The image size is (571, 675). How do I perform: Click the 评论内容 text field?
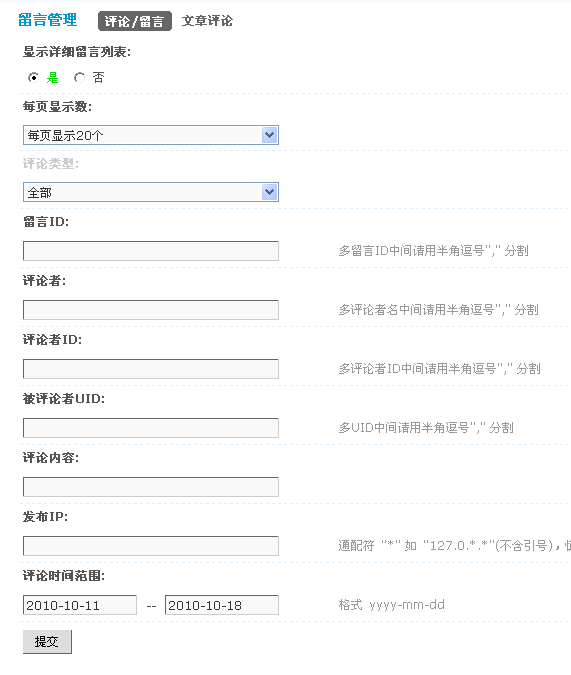click(151, 487)
